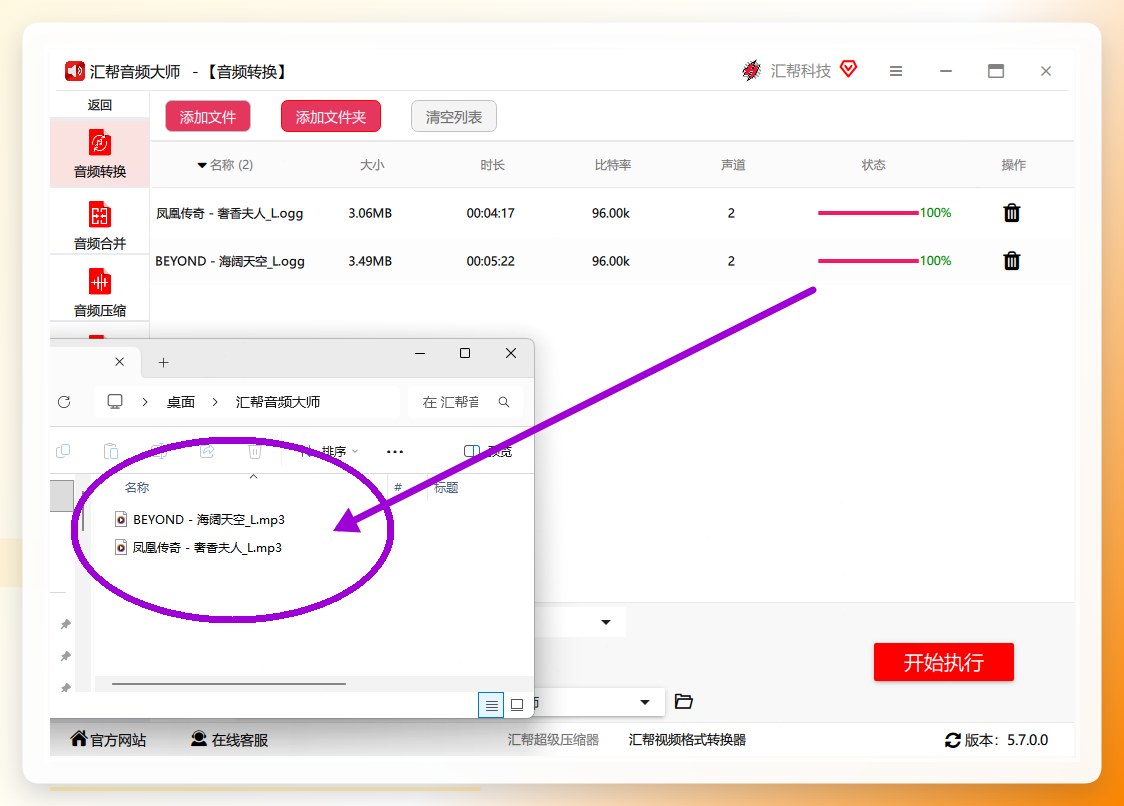Click the Explorer copy icon
The height and width of the screenshot is (806, 1124).
tap(63, 451)
